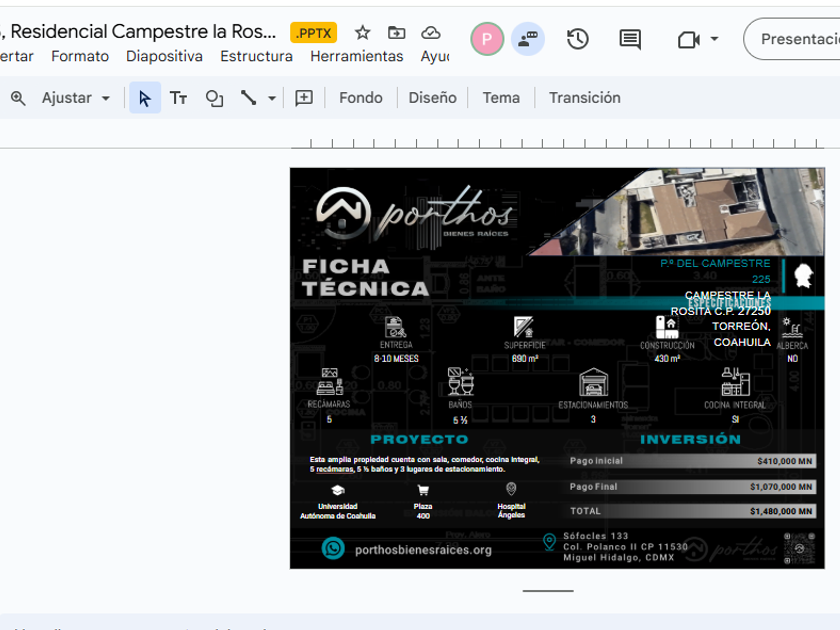Check the cloud document status icon

tap(431, 33)
